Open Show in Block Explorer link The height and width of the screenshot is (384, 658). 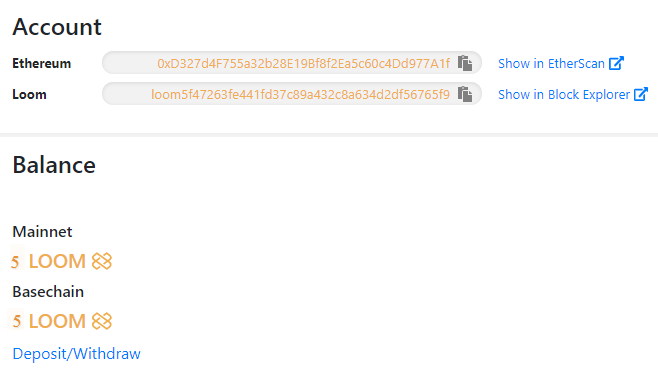(x=564, y=94)
